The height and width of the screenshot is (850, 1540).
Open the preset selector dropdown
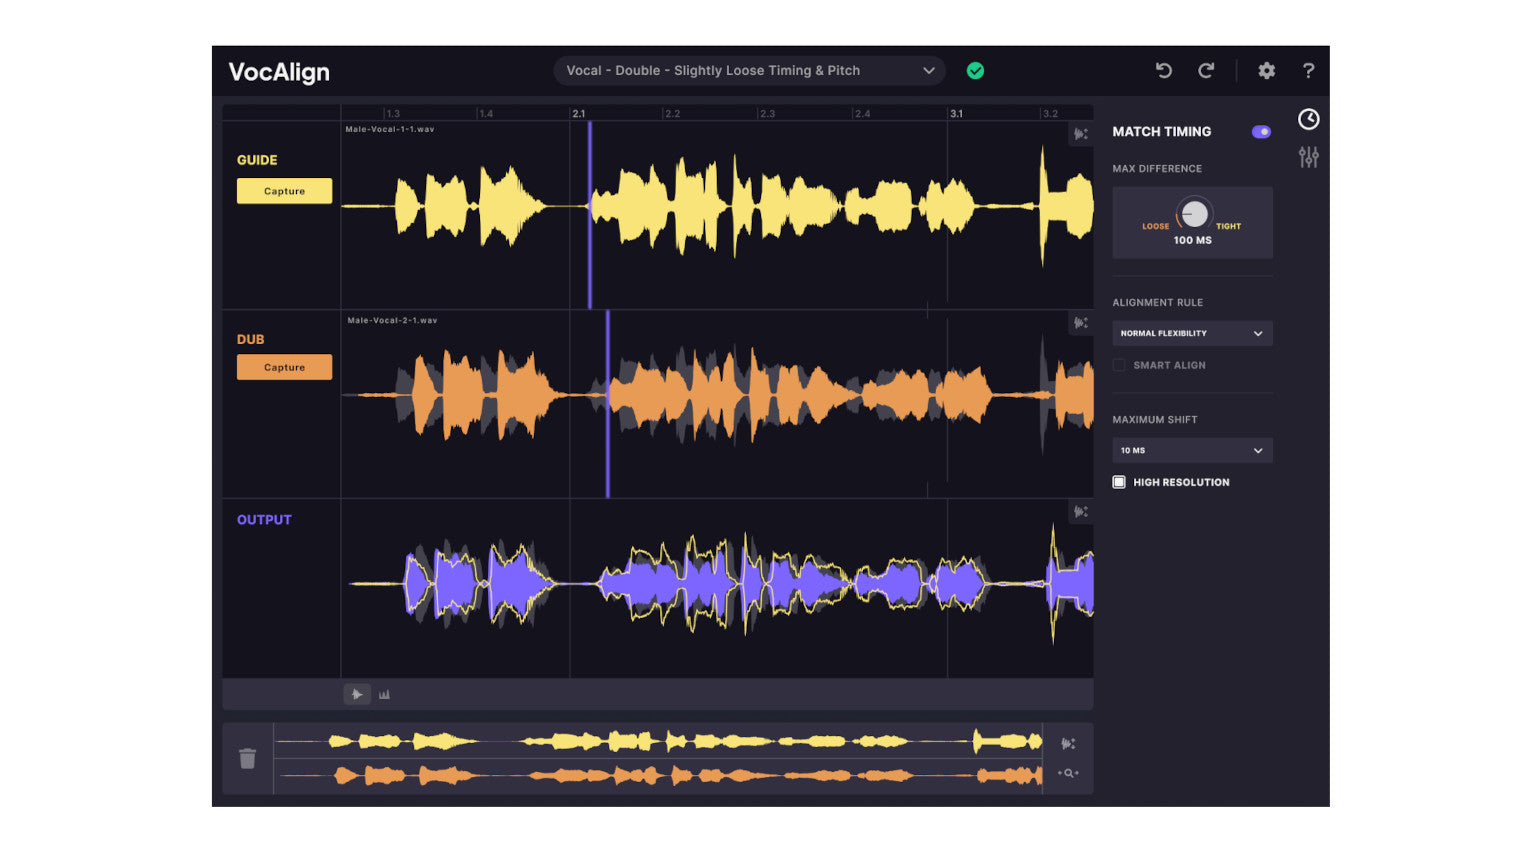pos(749,71)
